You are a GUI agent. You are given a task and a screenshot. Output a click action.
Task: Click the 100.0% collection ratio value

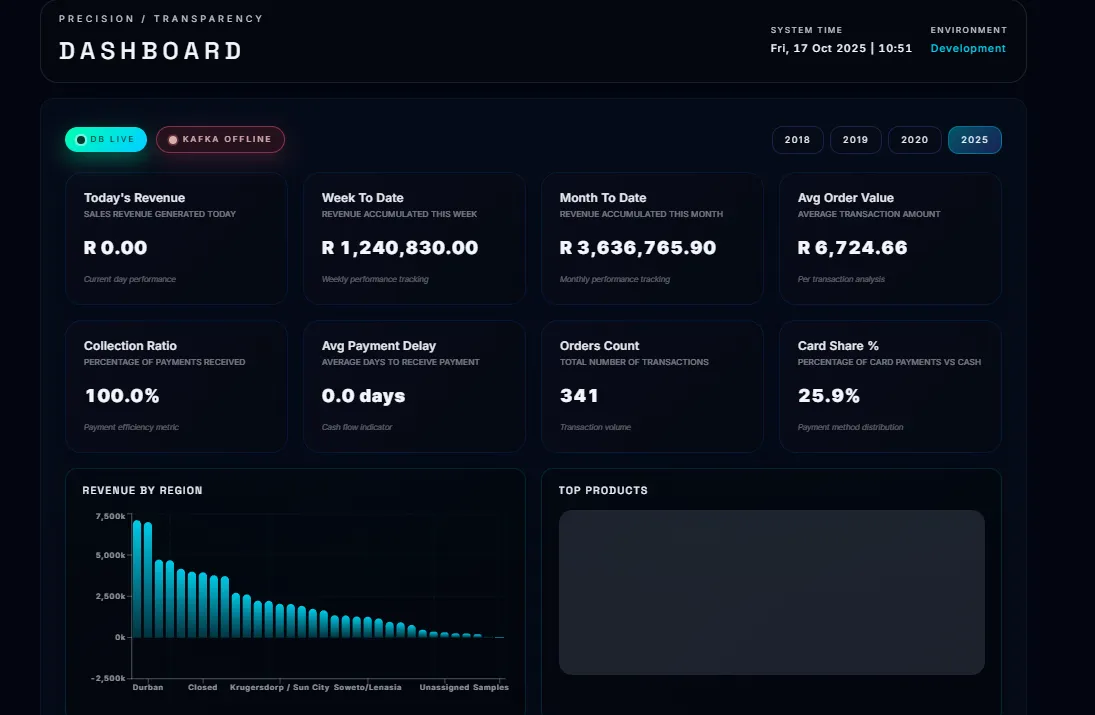point(122,396)
